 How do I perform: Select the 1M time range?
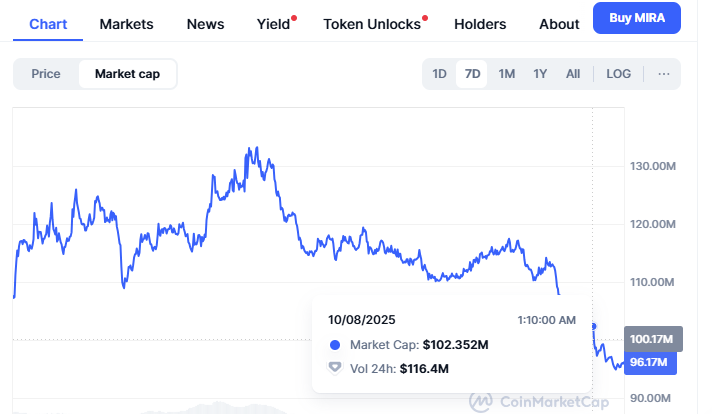[506, 73]
